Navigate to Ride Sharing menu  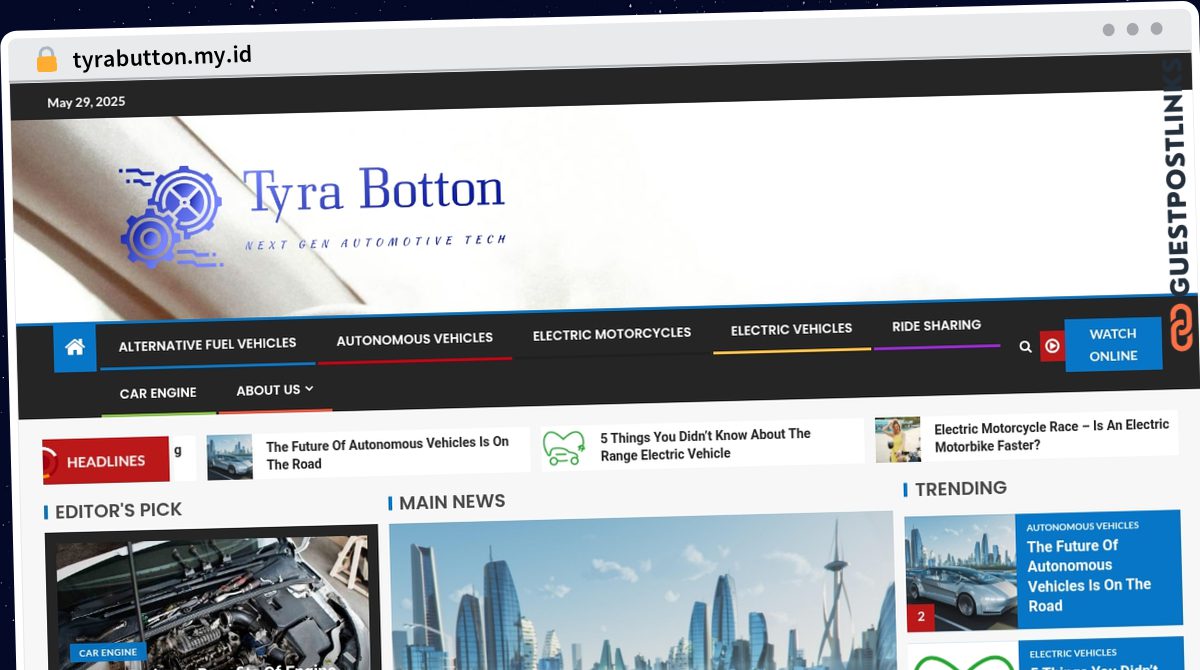click(x=936, y=326)
